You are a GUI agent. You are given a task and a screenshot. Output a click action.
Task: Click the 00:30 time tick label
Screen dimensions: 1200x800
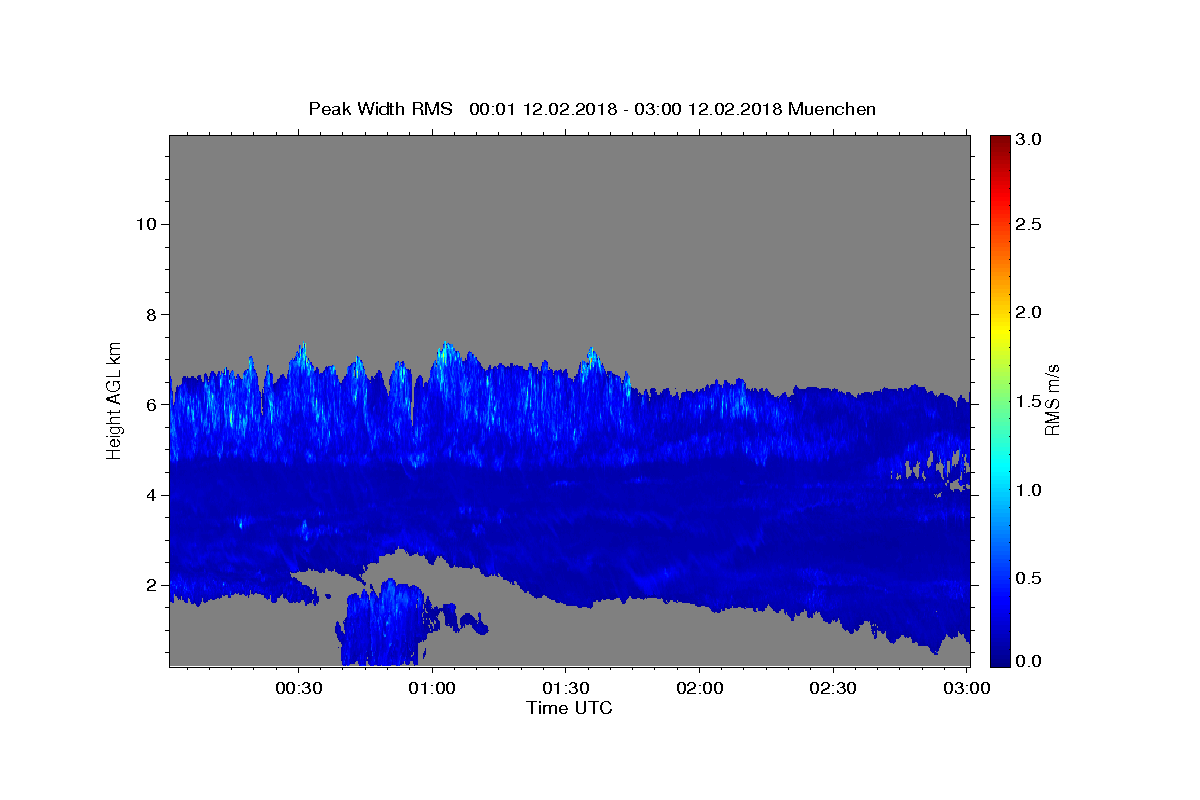298,689
